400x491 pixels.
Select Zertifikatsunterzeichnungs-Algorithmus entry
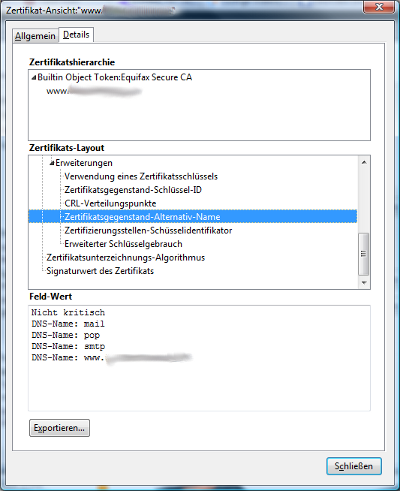(126, 258)
